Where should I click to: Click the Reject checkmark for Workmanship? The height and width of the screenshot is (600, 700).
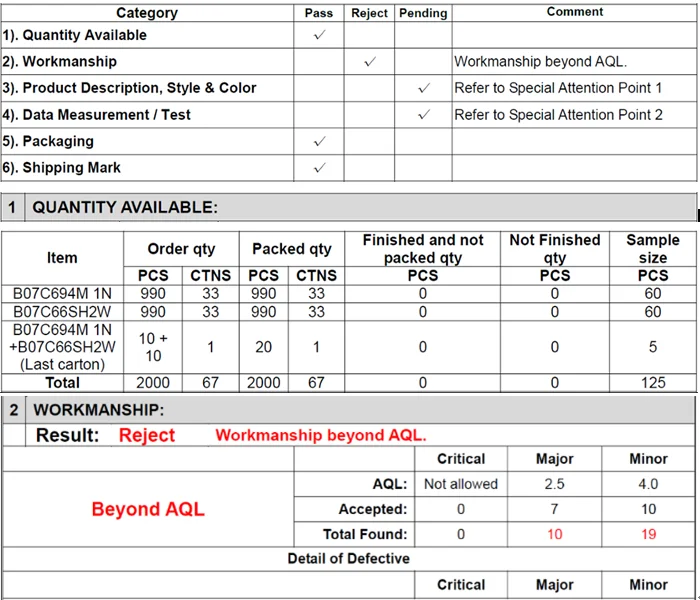370,62
